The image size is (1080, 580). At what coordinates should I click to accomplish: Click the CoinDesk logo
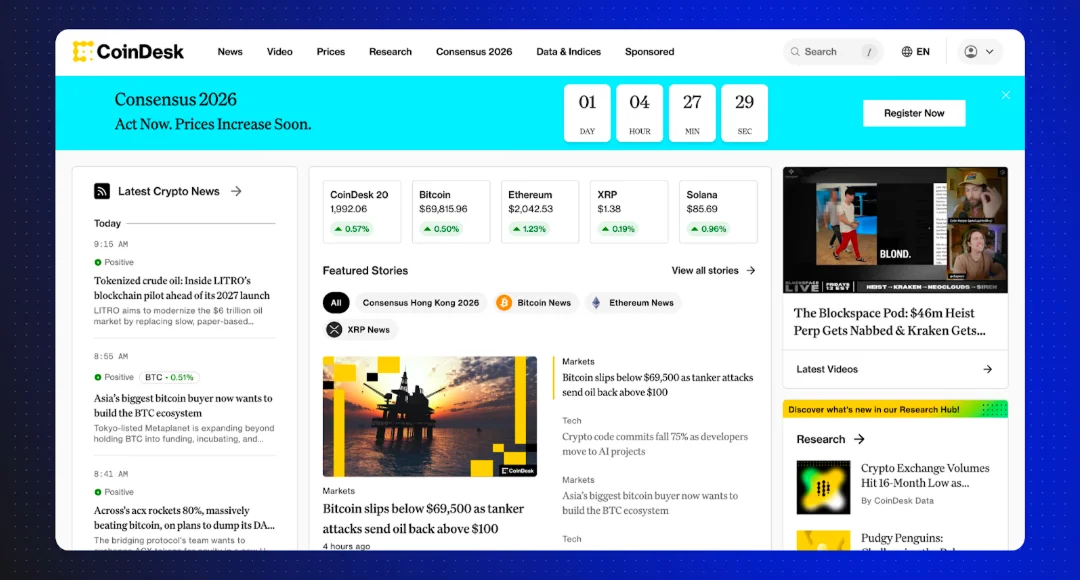(128, 52)
